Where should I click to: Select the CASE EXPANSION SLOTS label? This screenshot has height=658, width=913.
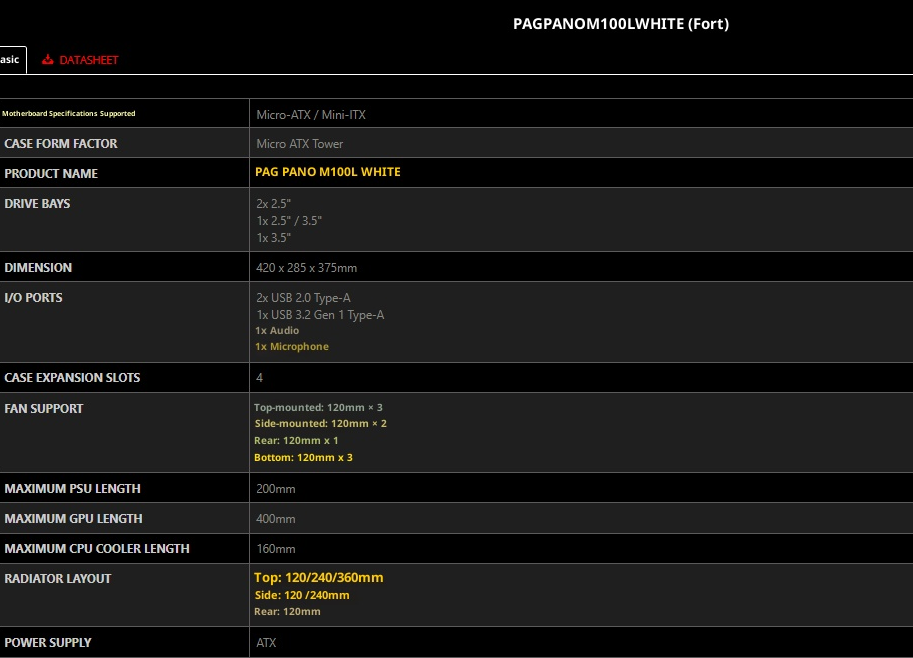[x=72, y=377]
